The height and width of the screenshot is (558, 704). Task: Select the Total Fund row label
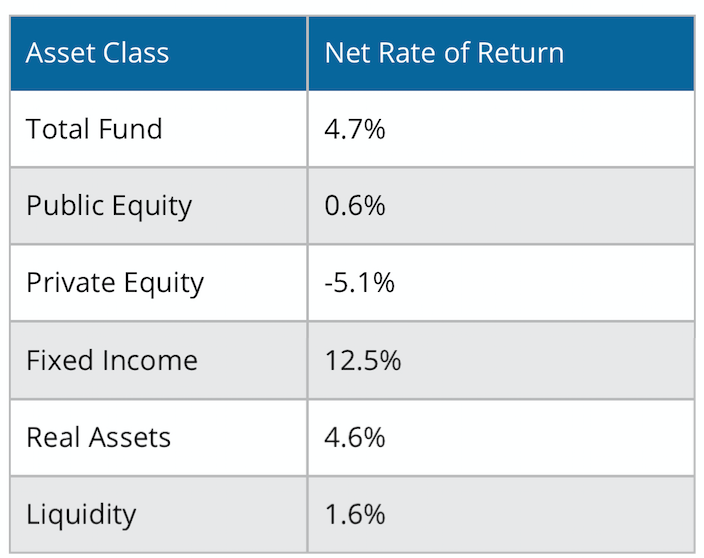click(94, 129)
